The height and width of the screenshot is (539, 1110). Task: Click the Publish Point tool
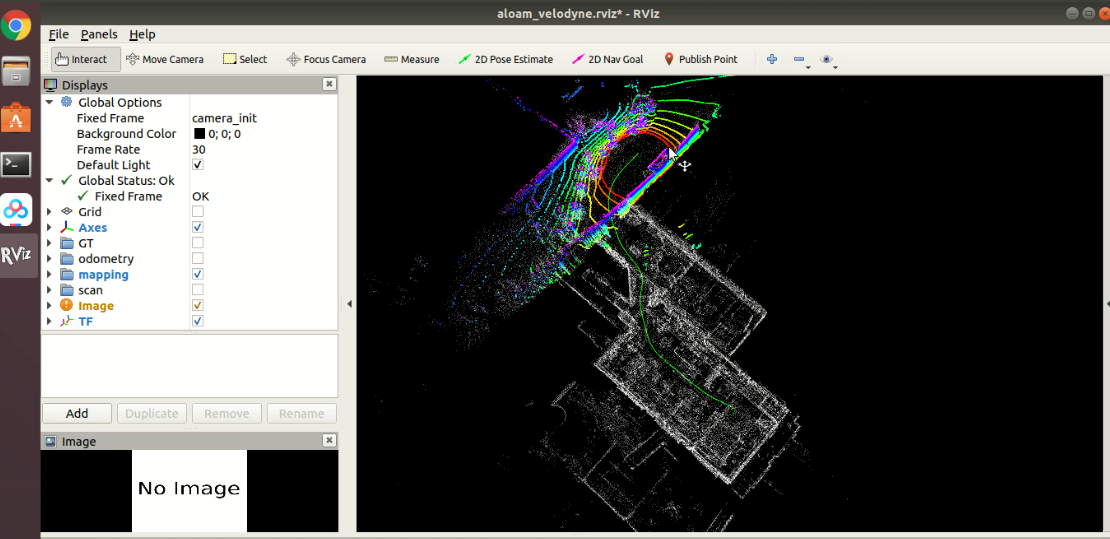[699, 59]
